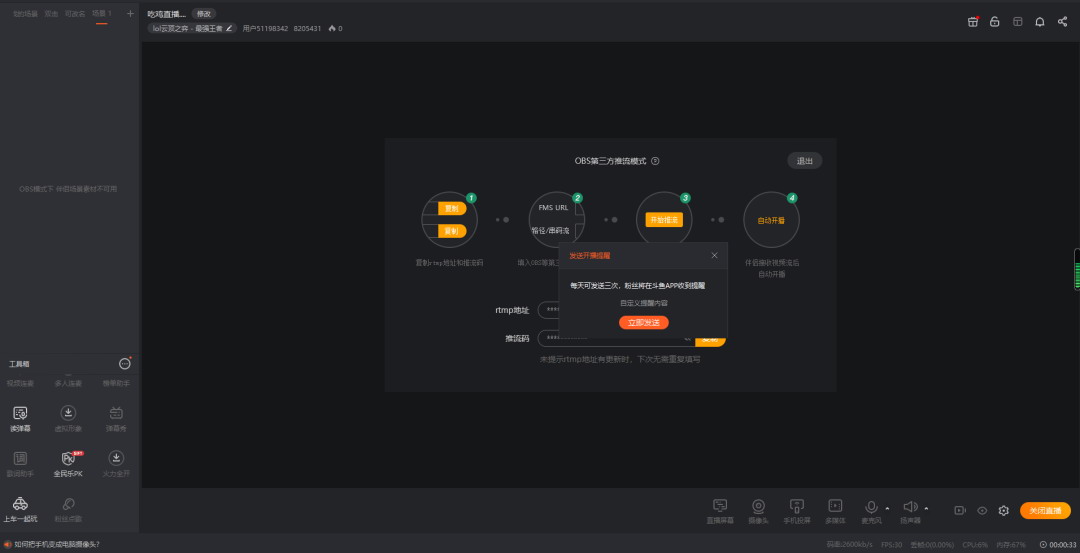Click the 多人连麦 tool
Image resolution: width=1080 pixels, height=553 pixels.
(68, 383)
